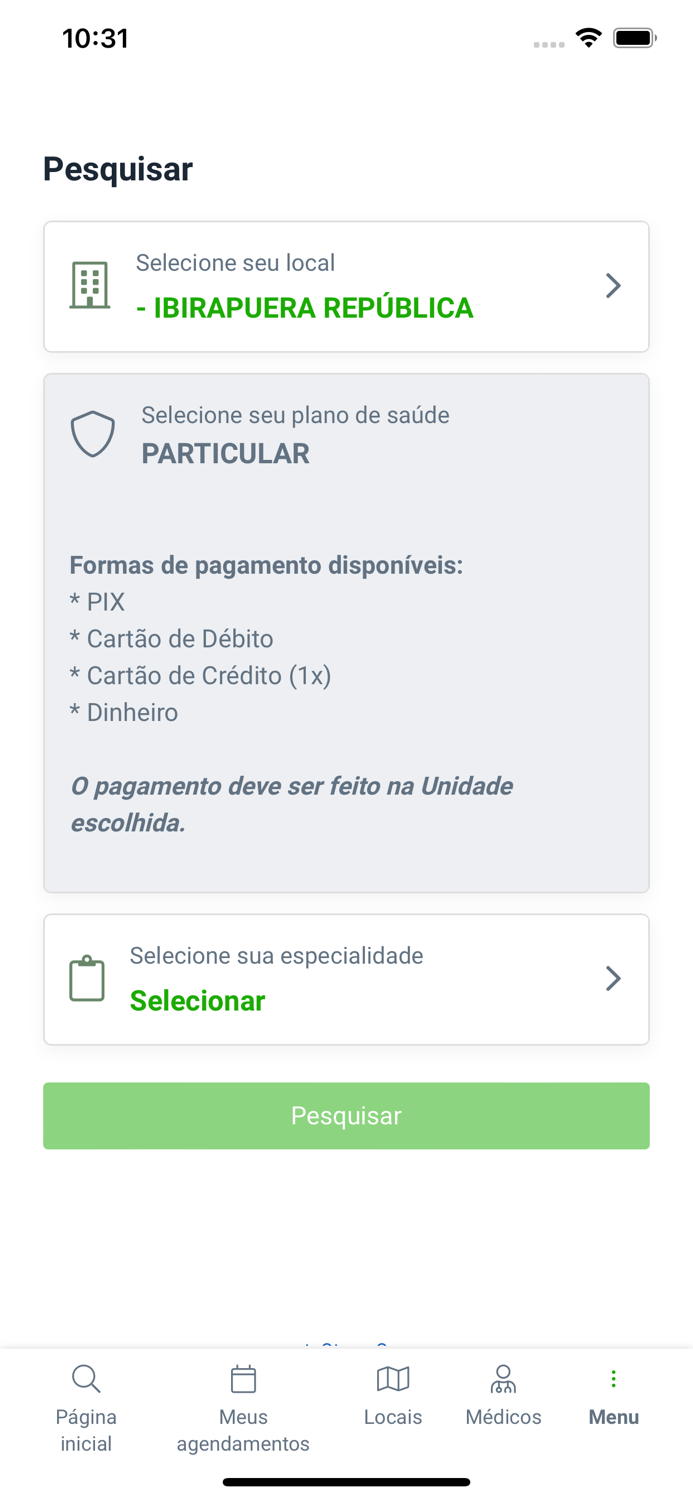Switch to the Meus agendamentos tab

243,1405
